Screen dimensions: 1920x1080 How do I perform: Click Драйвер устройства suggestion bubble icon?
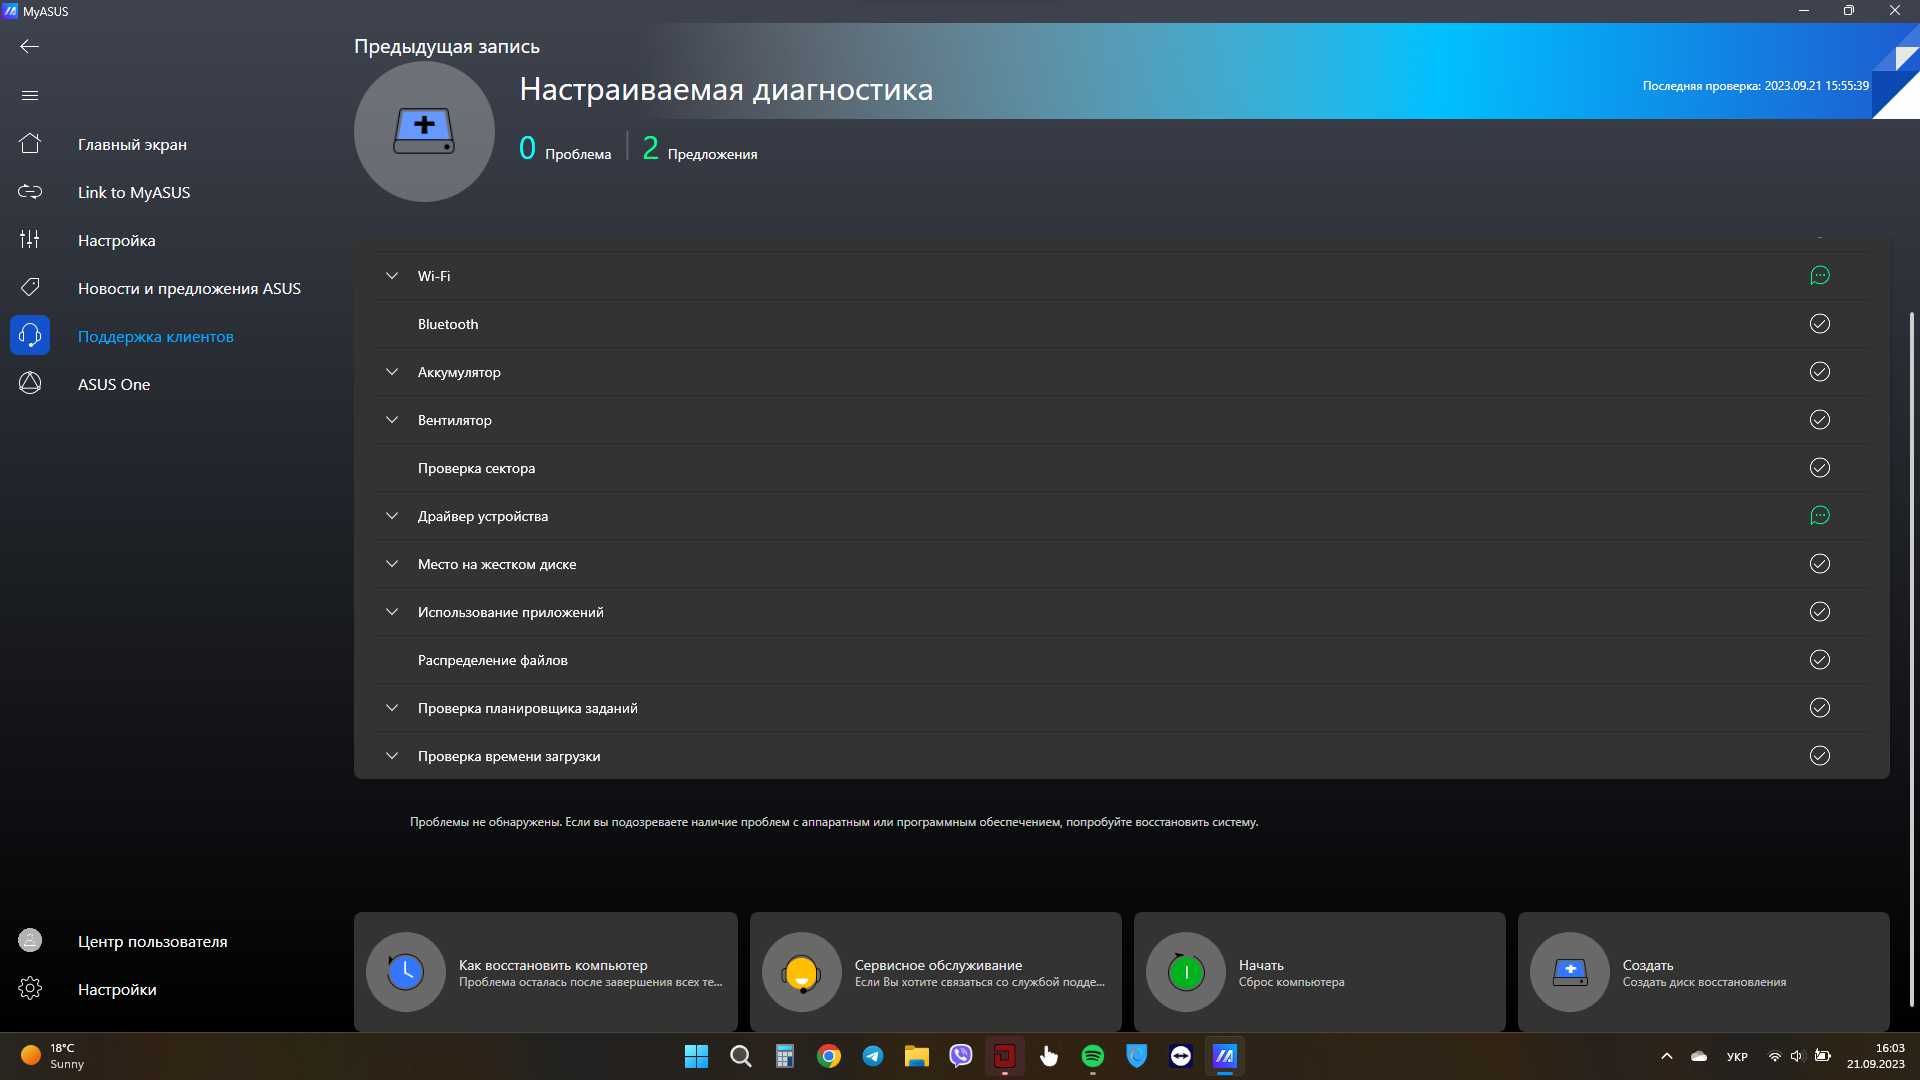1820,516
